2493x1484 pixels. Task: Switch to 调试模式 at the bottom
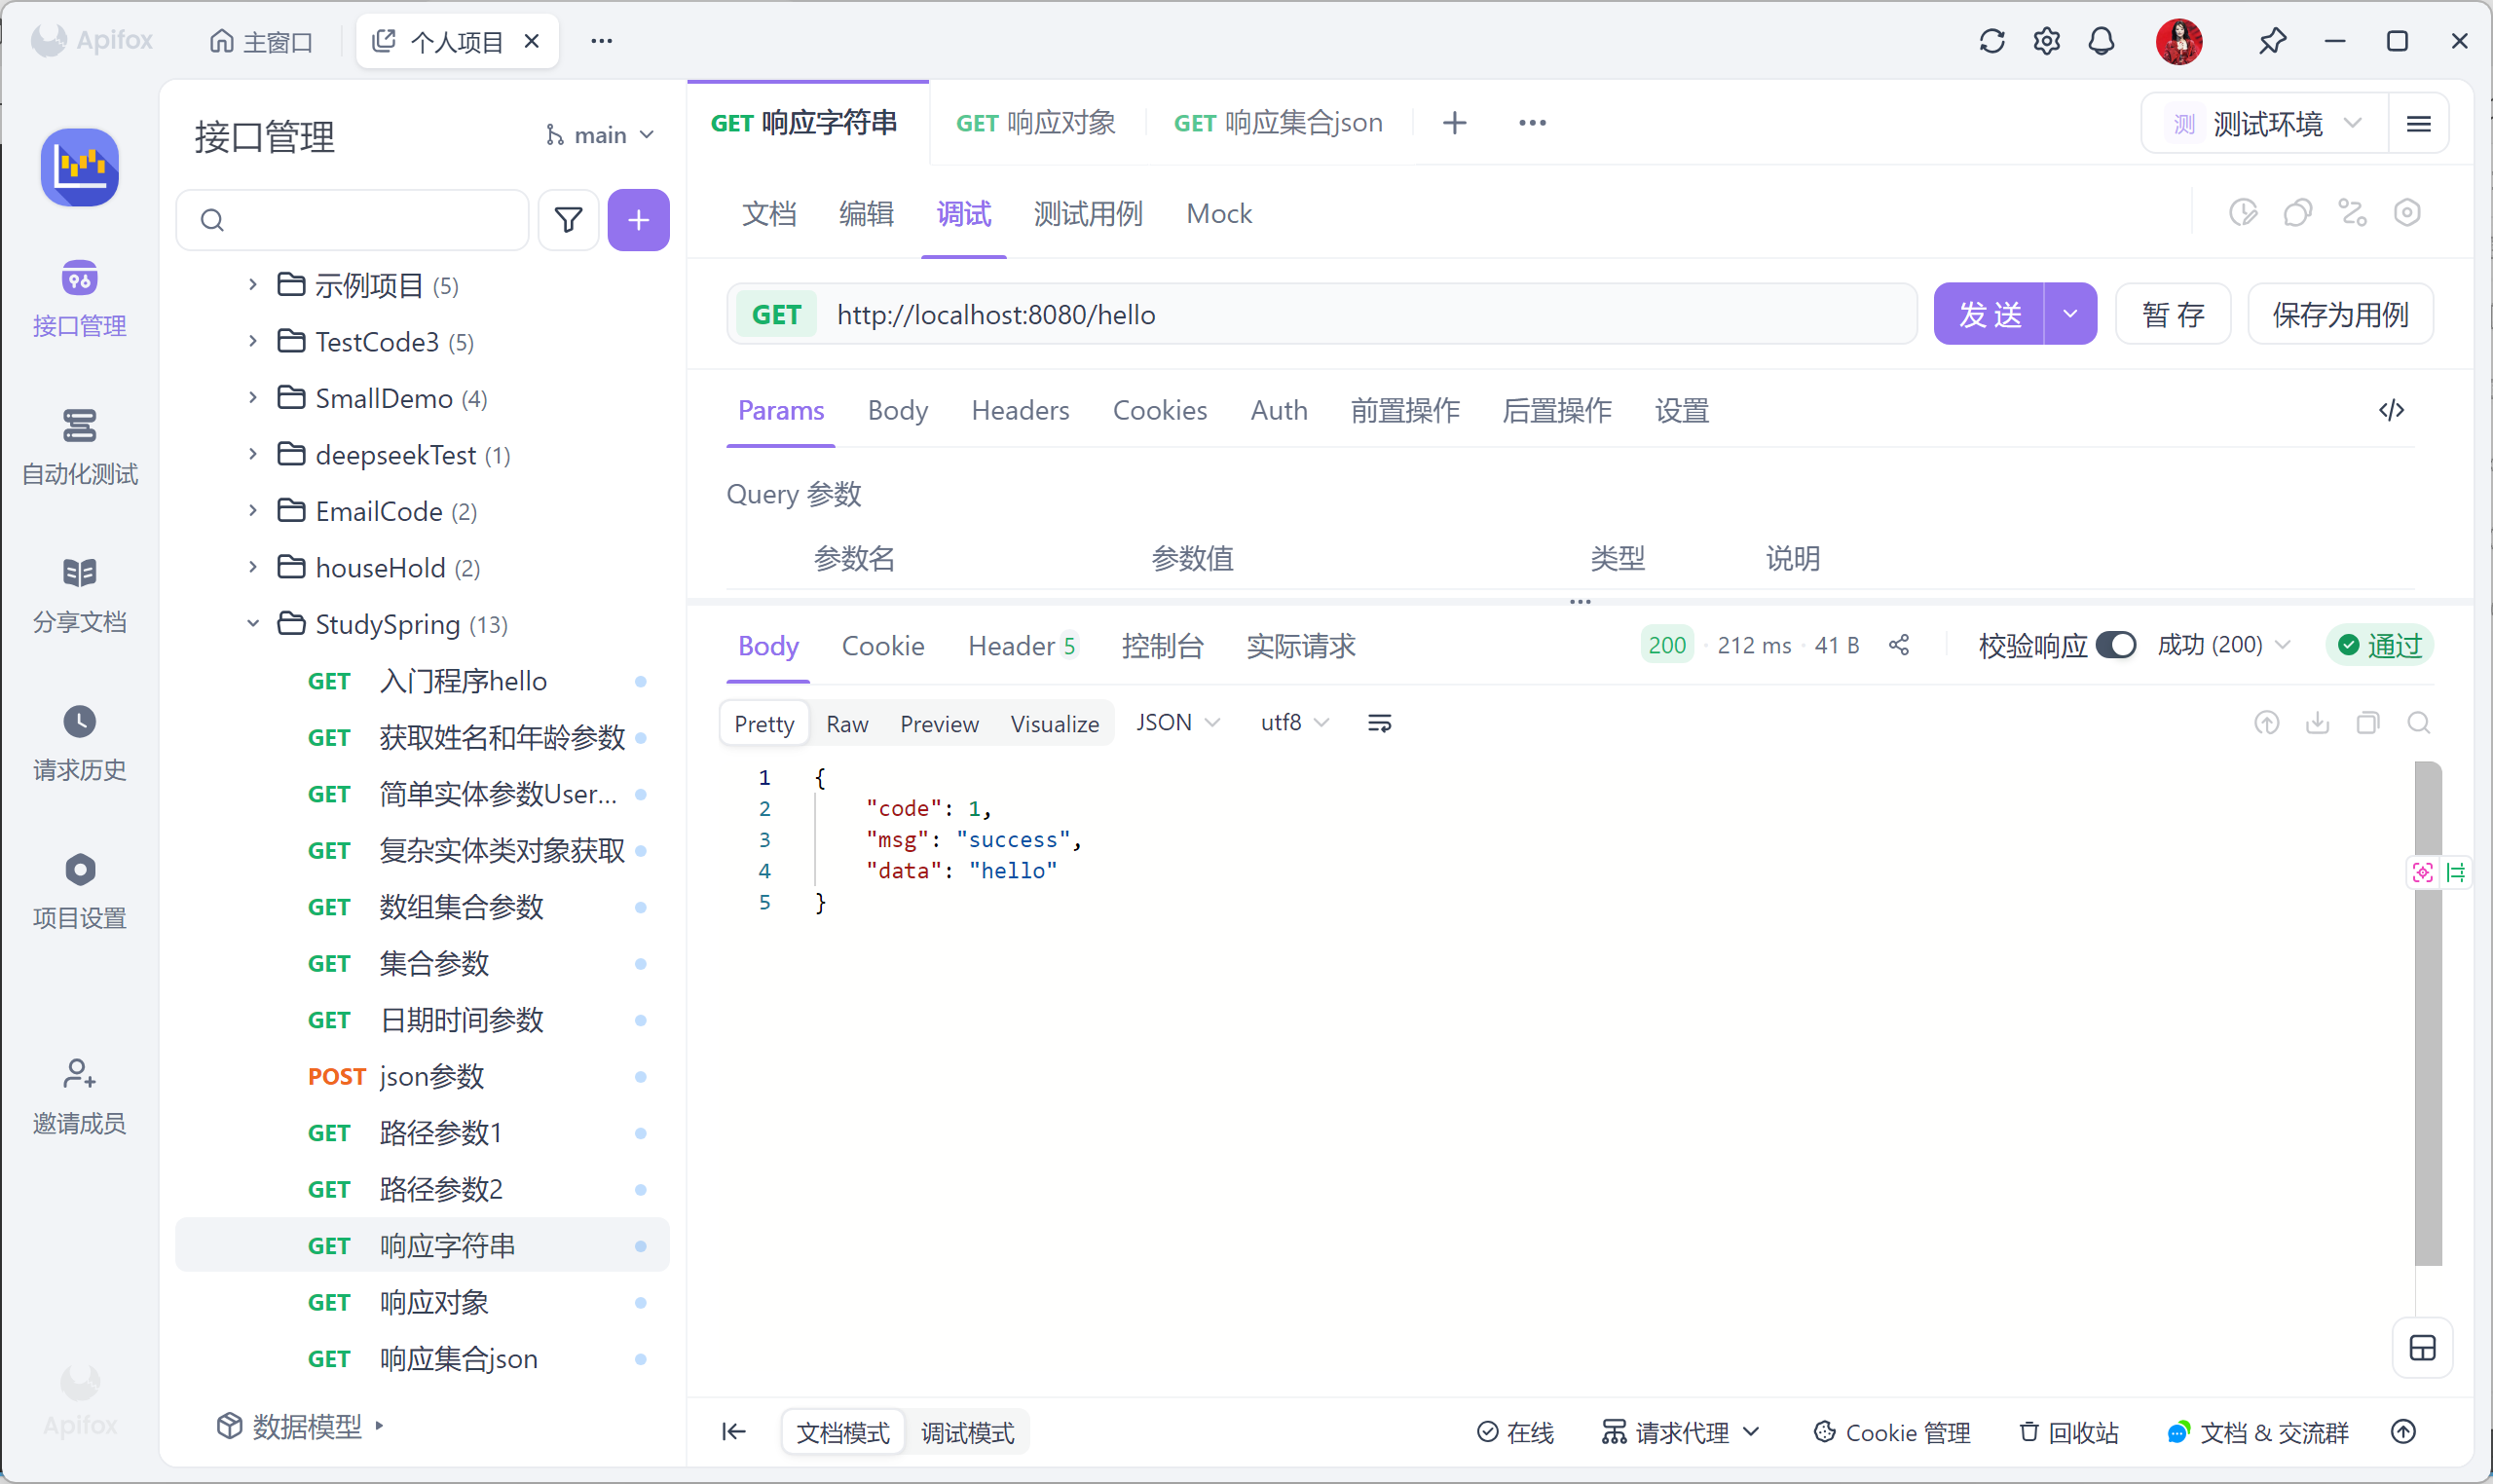[966, 1432]
